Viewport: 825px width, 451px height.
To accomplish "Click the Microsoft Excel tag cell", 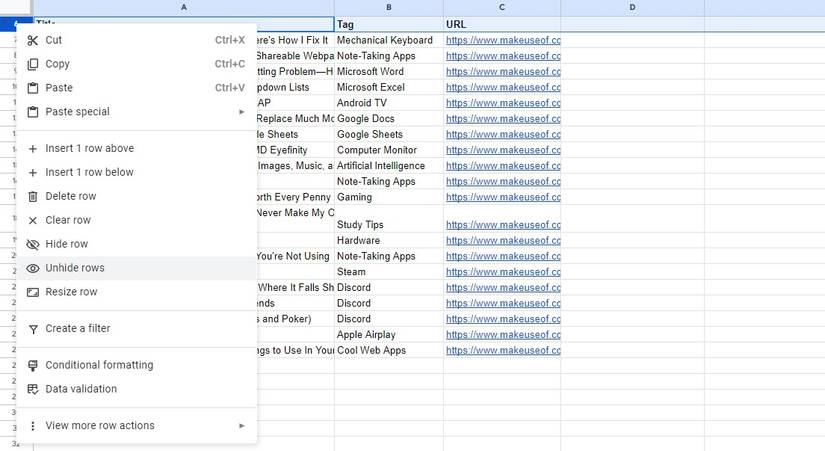I will (x=389, y=87).
